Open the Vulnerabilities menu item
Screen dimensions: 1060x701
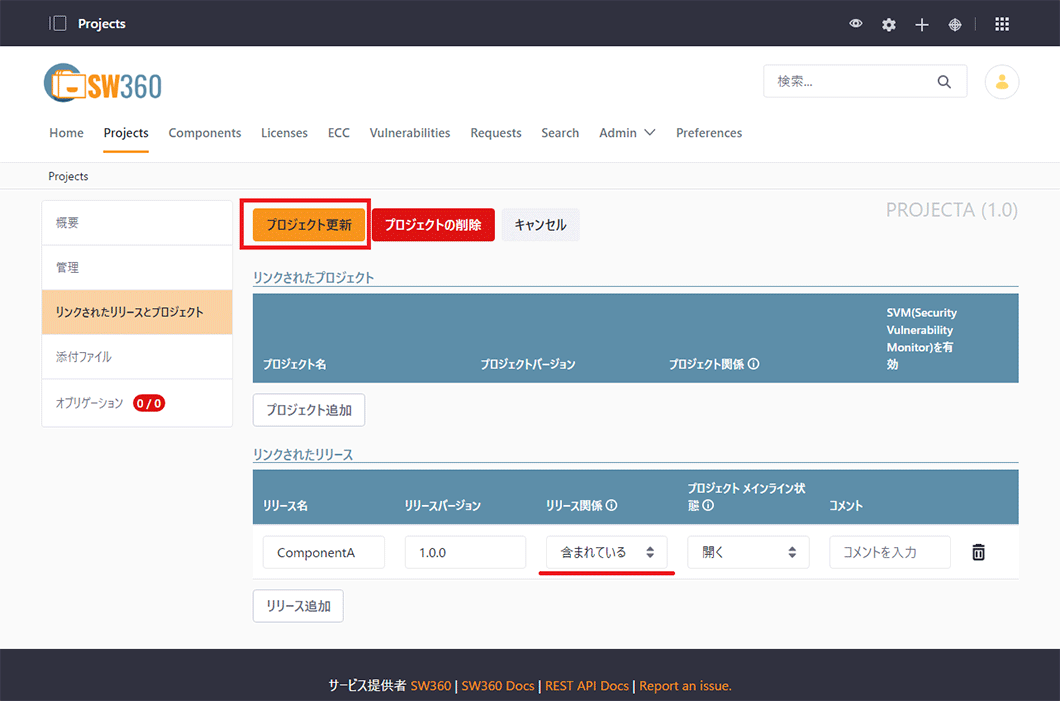(410, 133)
